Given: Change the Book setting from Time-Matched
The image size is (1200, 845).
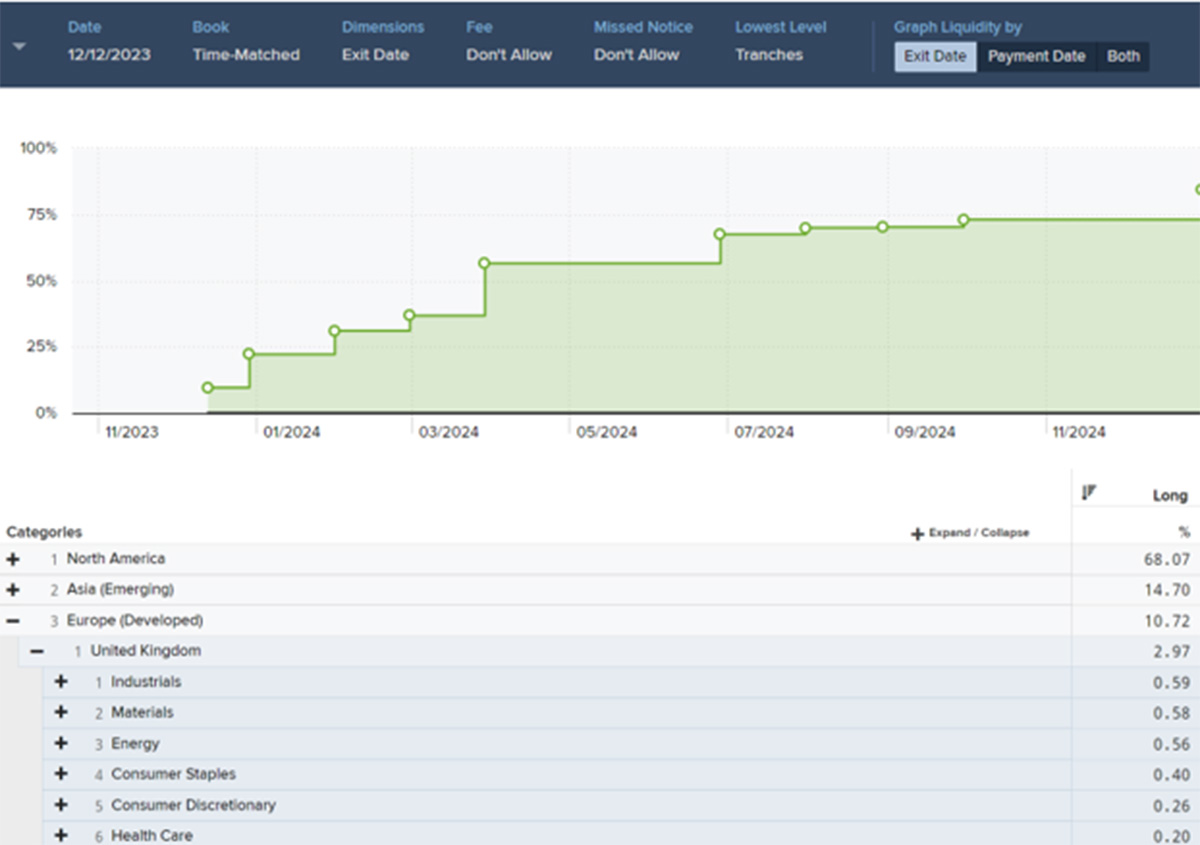Looking at the screenshot, I should click(x=246, y=55).
